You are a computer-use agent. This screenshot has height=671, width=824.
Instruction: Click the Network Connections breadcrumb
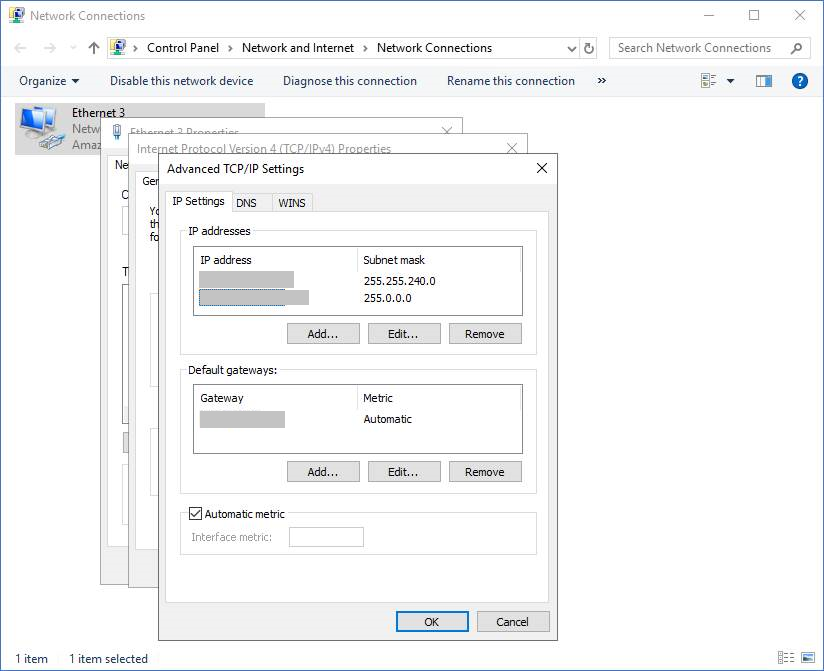(x=435, y=48)
